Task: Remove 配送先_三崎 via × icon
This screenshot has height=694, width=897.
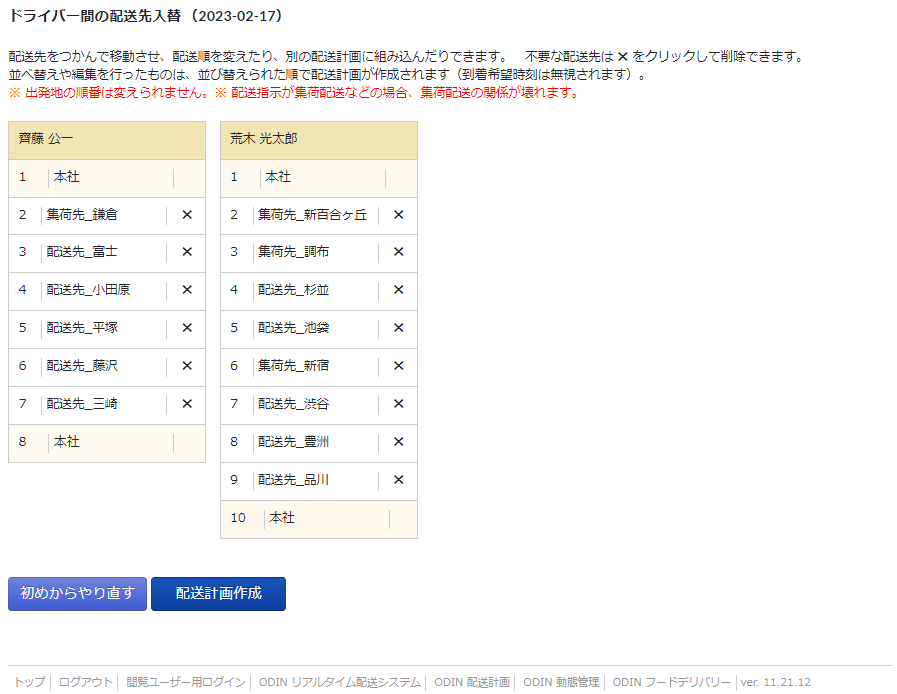Action: (186, 404)
